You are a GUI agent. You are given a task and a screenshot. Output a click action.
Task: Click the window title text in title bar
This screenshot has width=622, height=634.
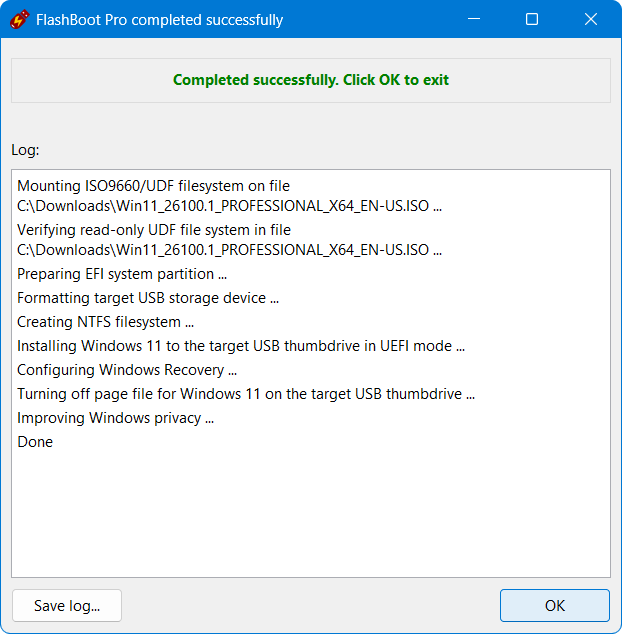click(159, 19)
